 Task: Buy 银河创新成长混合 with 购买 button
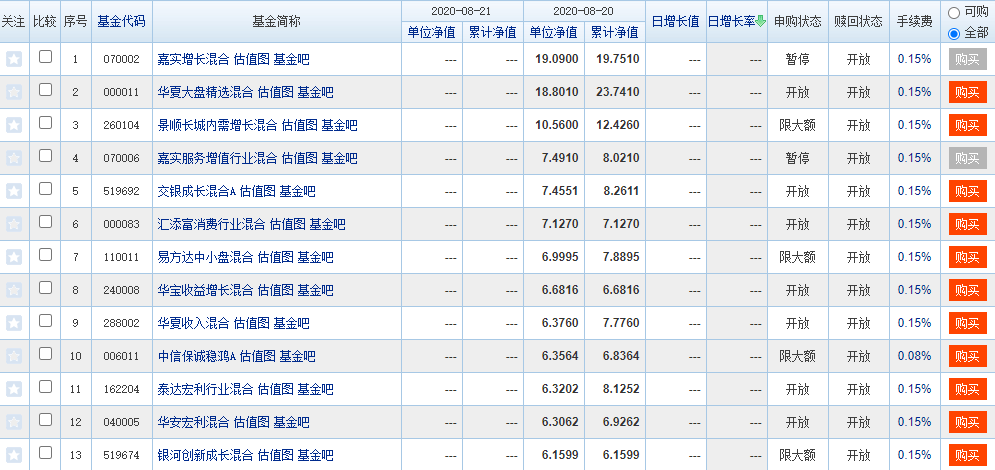click(968, 455)
